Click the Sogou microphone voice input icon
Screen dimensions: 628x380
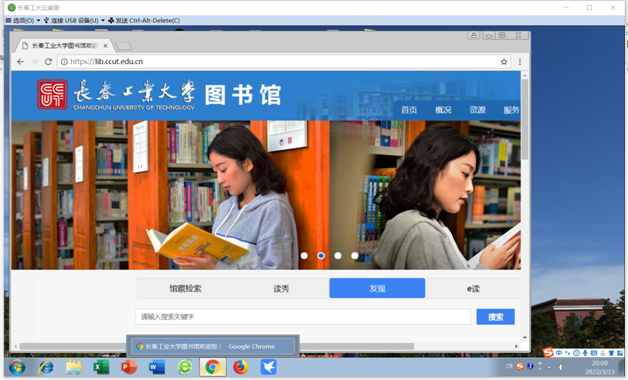(x=585, y=353)
